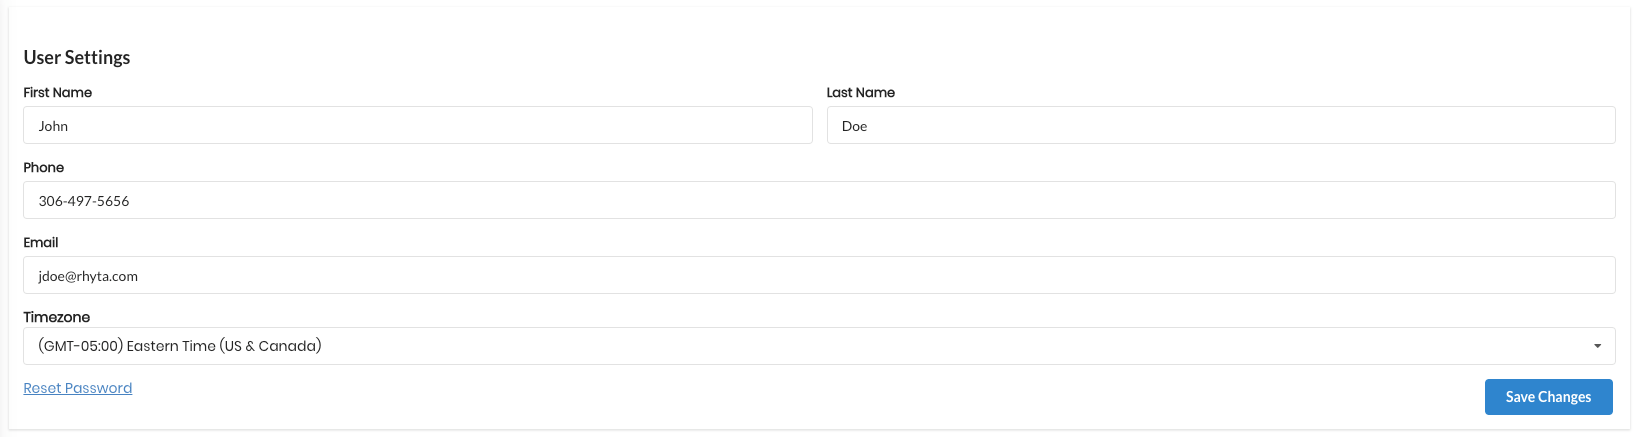This screenshot has width=1639, height=437.
Task: Click the First Name label
Action: click(x=58, y=92)
